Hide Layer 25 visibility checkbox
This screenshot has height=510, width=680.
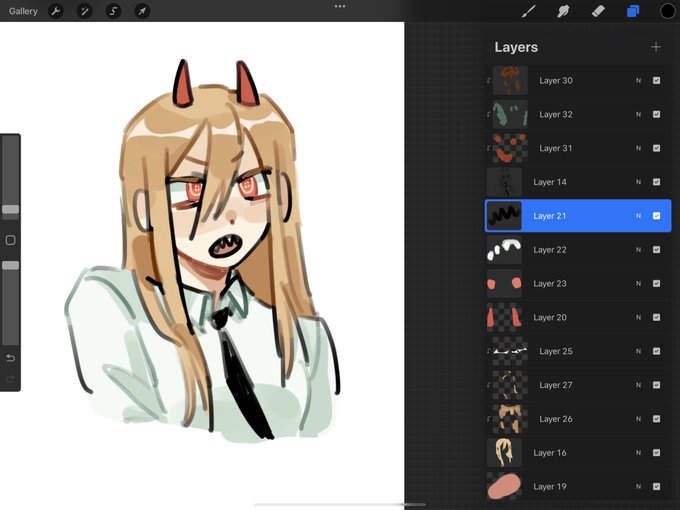click(656, 351)
